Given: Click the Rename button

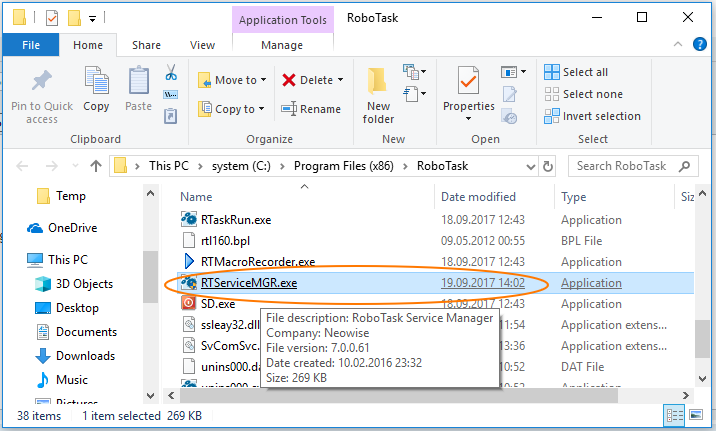Looking at the screenshot, I should [x=311, y=109].
